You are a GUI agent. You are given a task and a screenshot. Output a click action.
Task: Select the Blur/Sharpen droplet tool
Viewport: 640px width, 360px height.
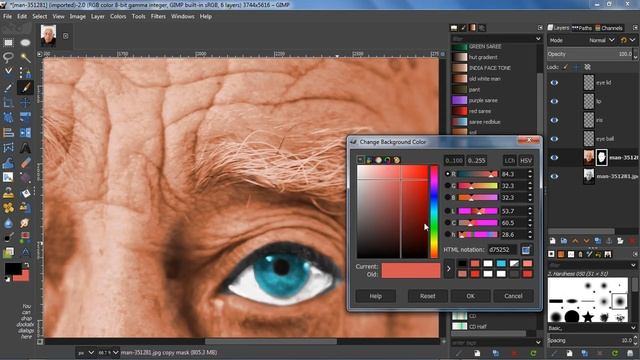pos(8,223)
